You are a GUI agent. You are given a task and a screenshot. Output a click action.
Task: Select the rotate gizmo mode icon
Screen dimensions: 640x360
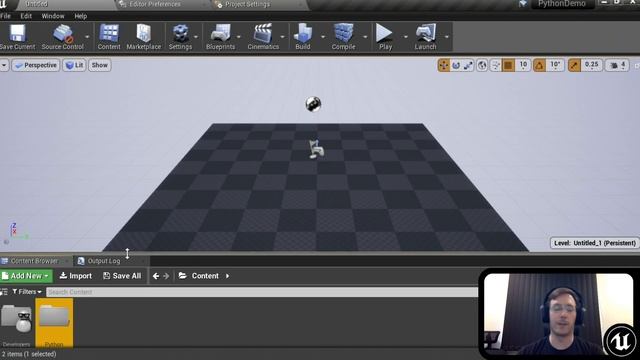tap(456, 65)
